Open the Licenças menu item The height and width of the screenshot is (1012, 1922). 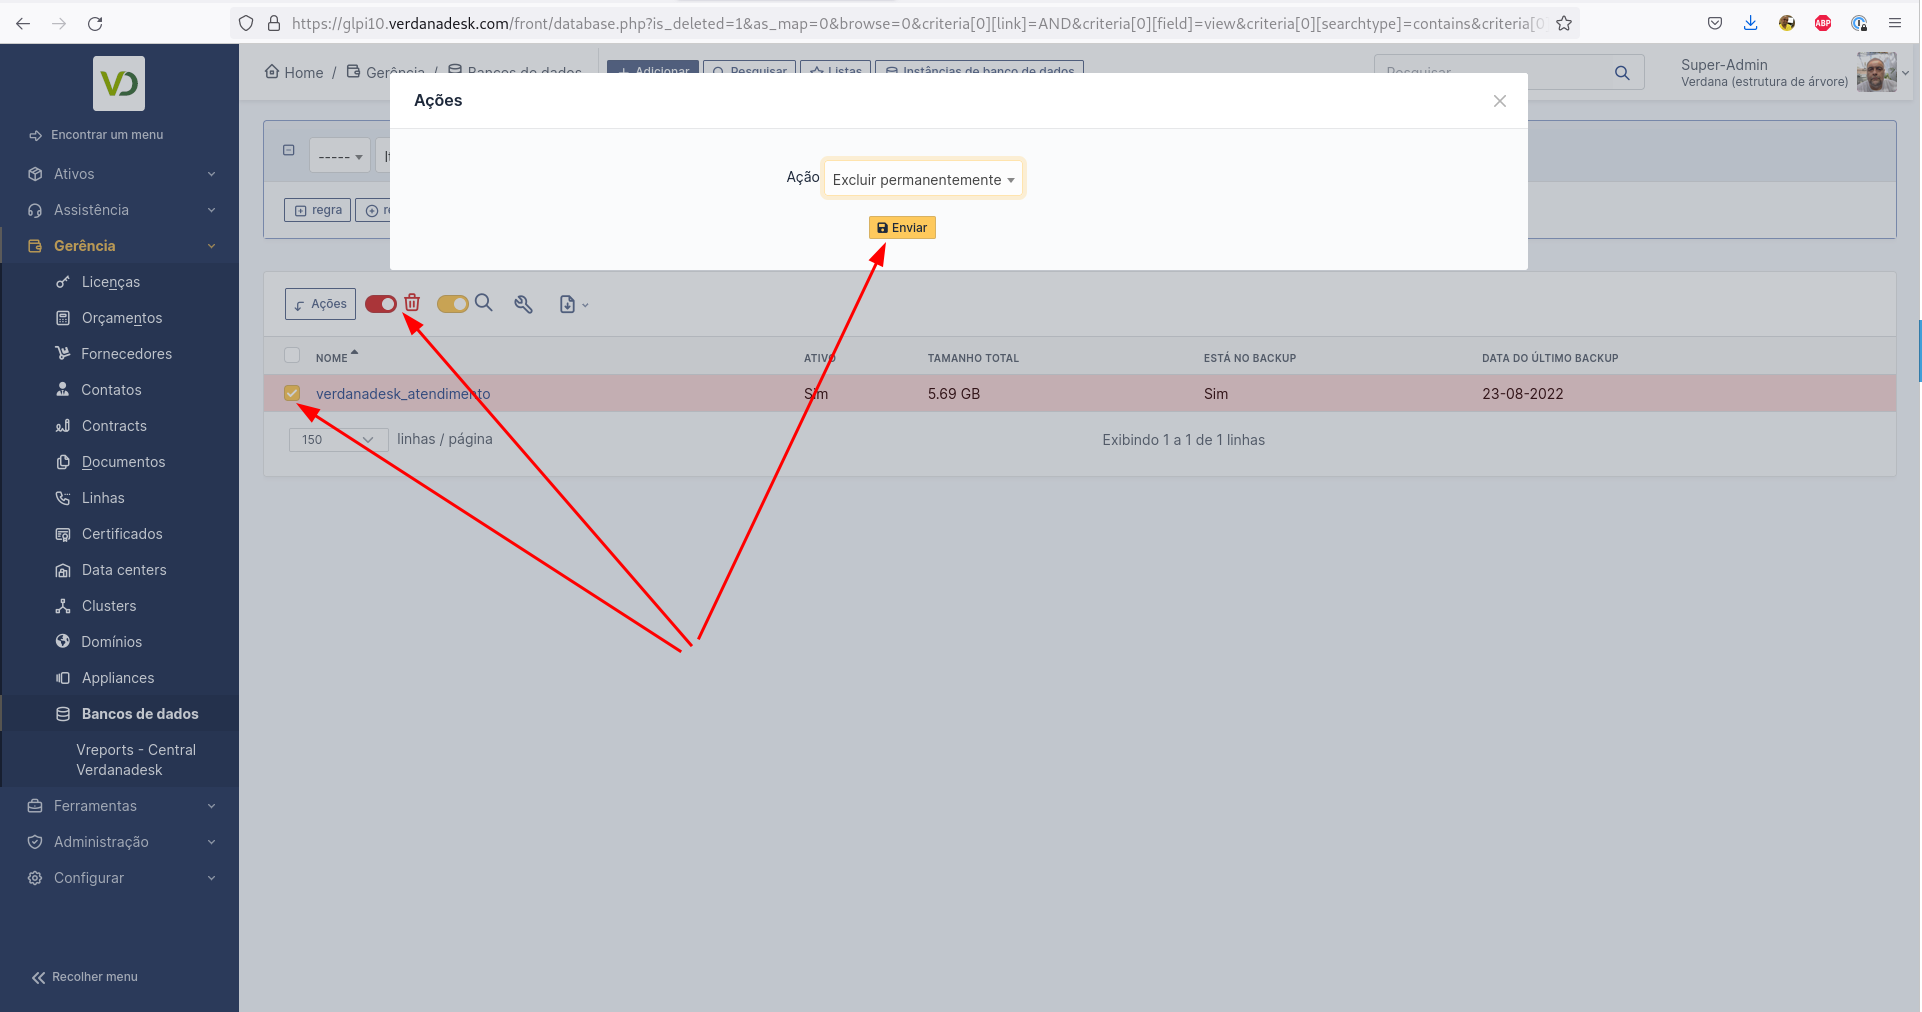tap(112, 281)
